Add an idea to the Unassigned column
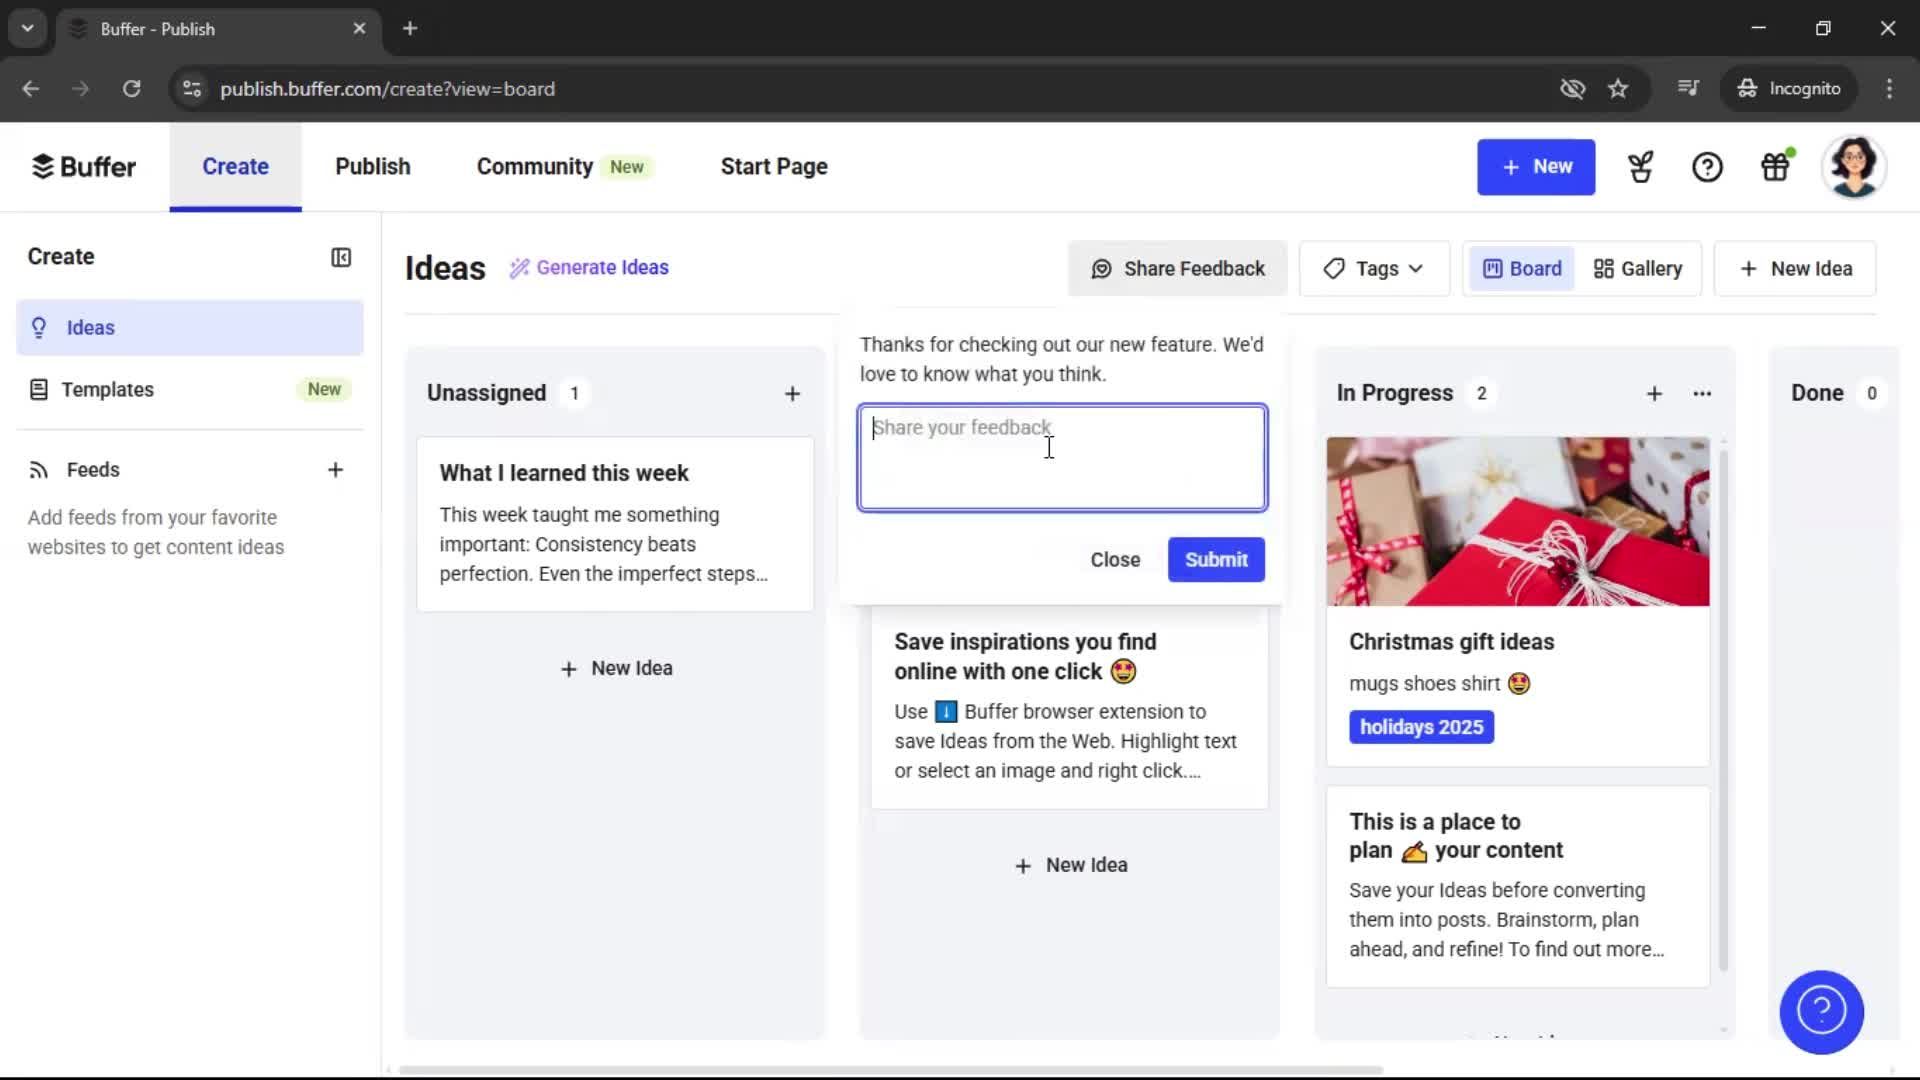1920x1080 pixels. tap(792, 393)
